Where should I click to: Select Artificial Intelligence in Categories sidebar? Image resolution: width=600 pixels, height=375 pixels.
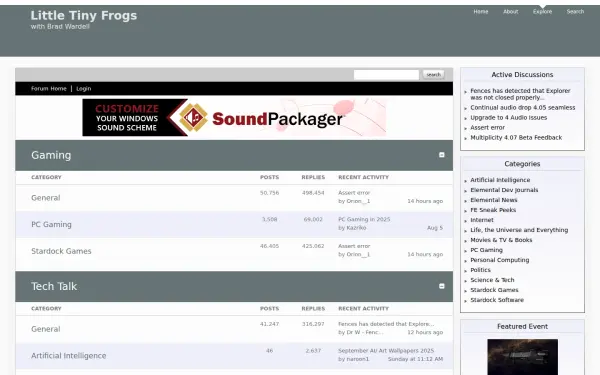[500, 180]
